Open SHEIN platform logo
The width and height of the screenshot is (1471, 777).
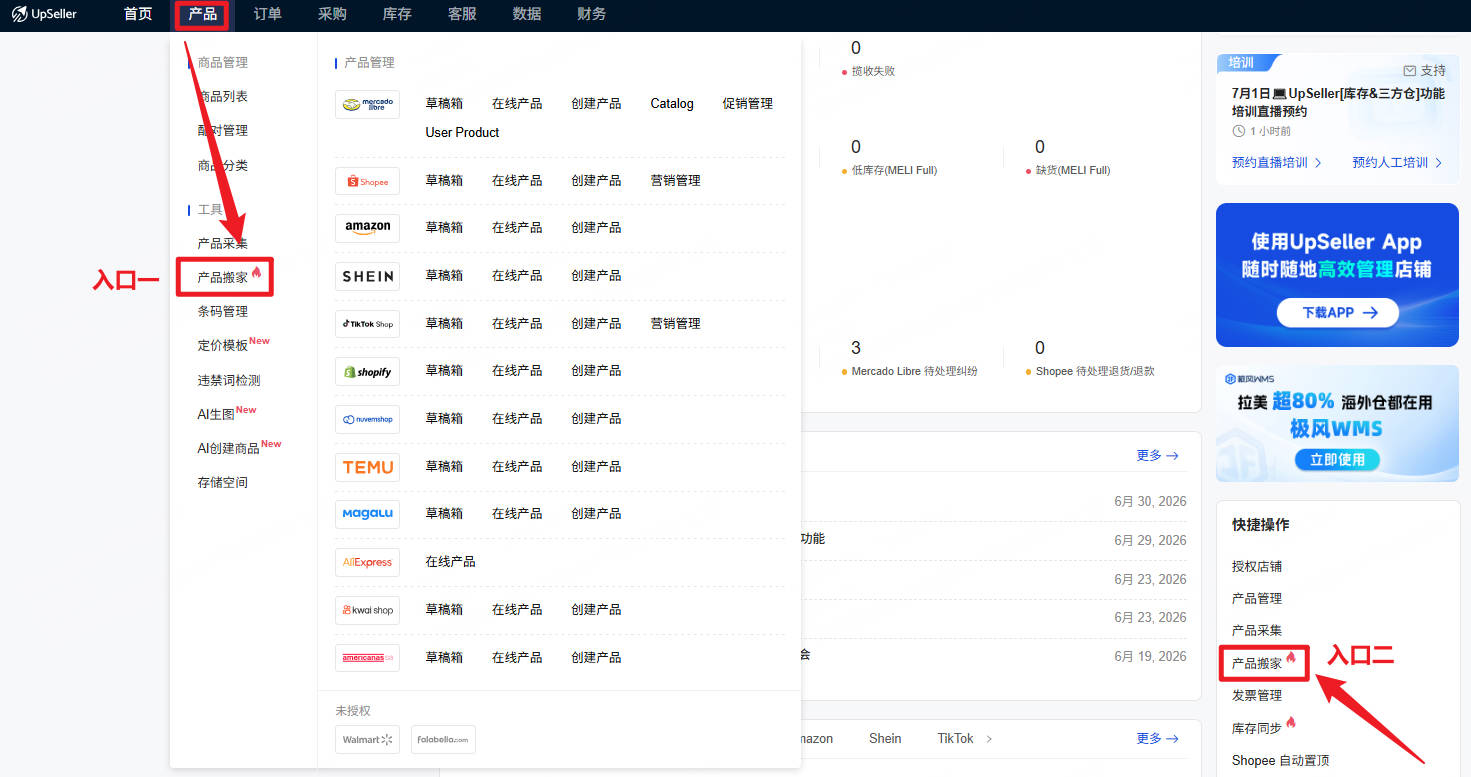[x=367, y=276]
